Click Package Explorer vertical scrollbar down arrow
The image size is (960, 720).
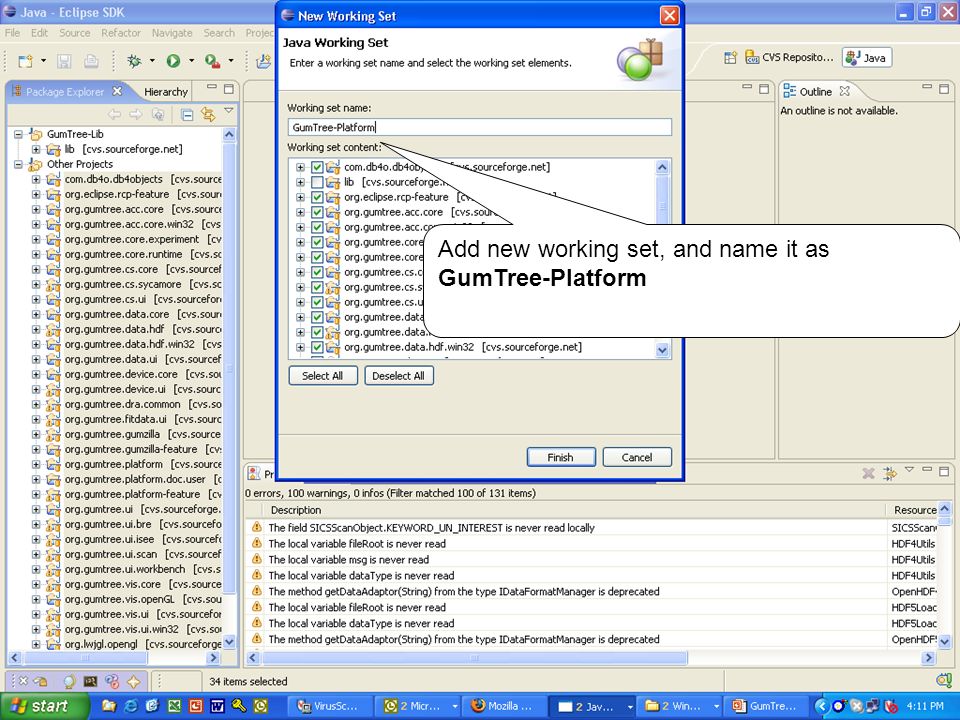pyautogui.click(x=229, y=642)
